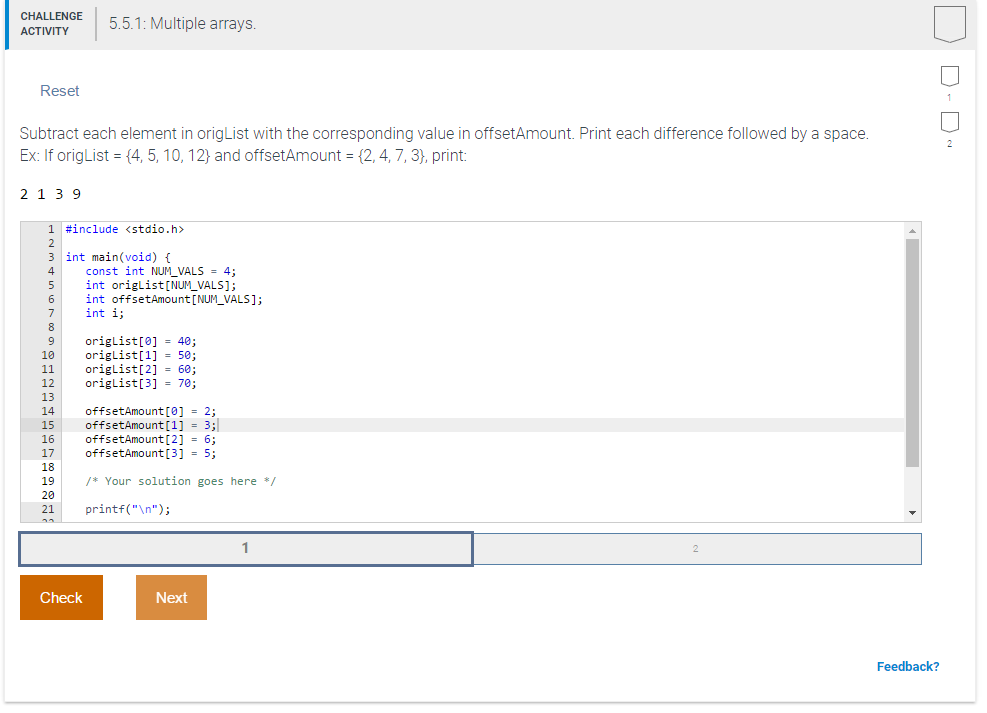Click the level 2 completion badge icon
The image size is (987, 713).
(x=949, y=122)
